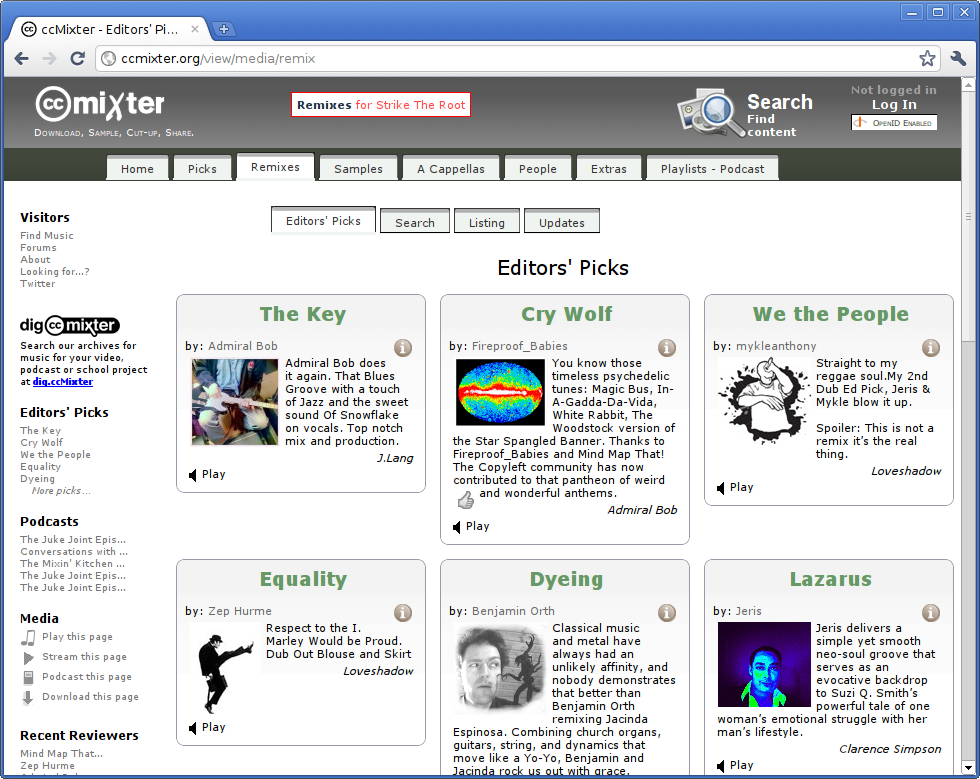The image size is (980, 779).
Task: Open Remixes for Strike The Root banner
Action: [381, 105]
